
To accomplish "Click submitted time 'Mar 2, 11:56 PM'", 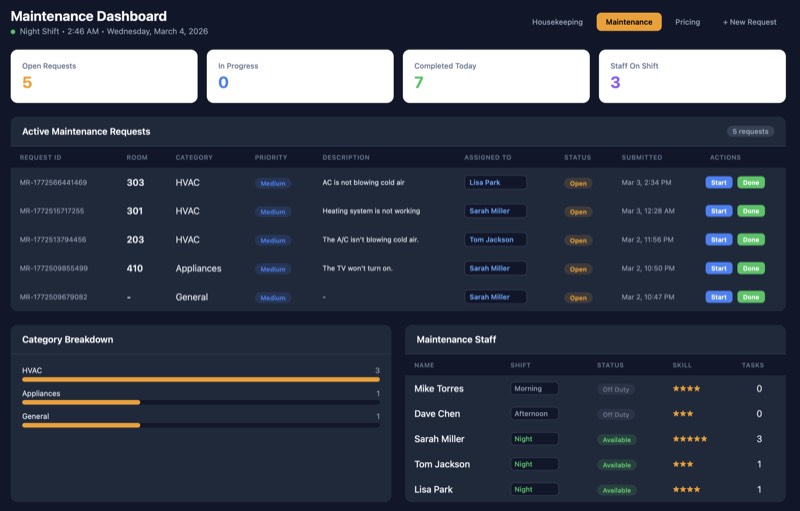I will coord(647,240).
